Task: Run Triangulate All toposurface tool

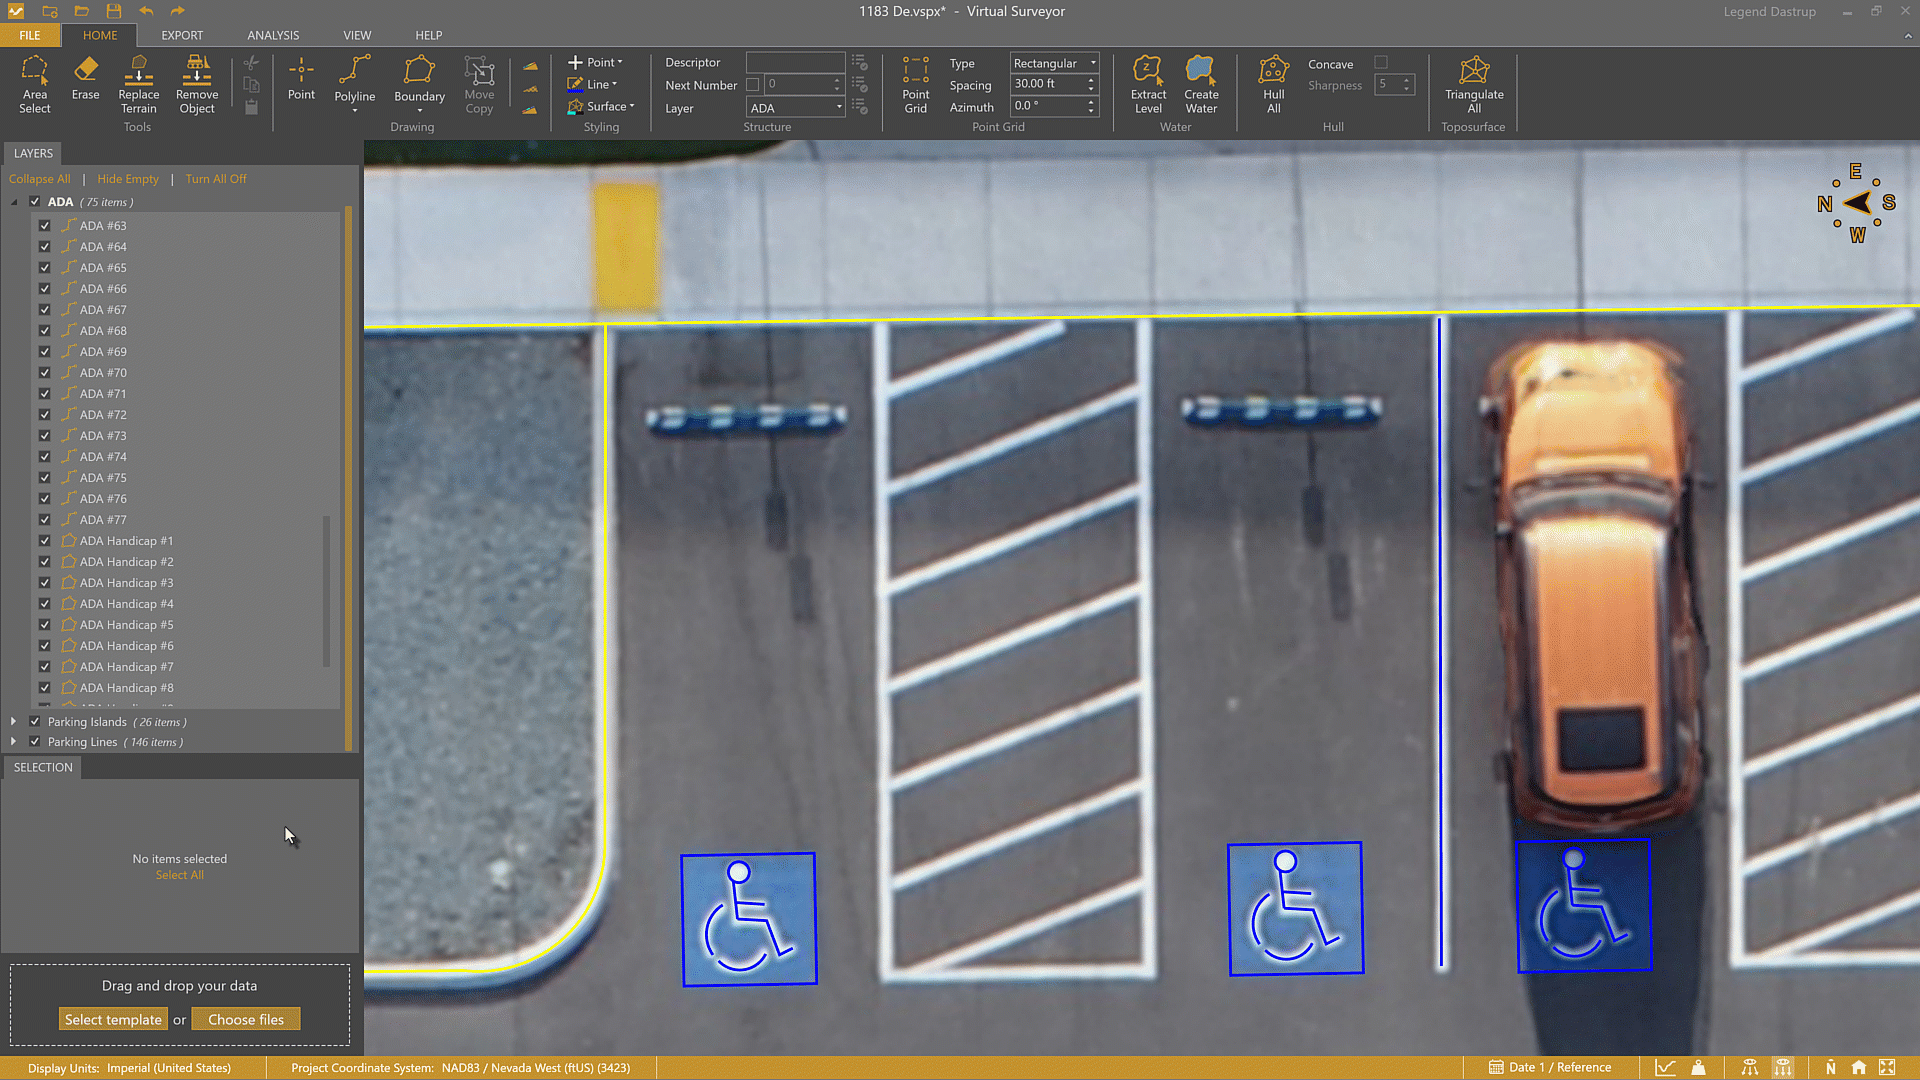Action: coord(1473,84)
